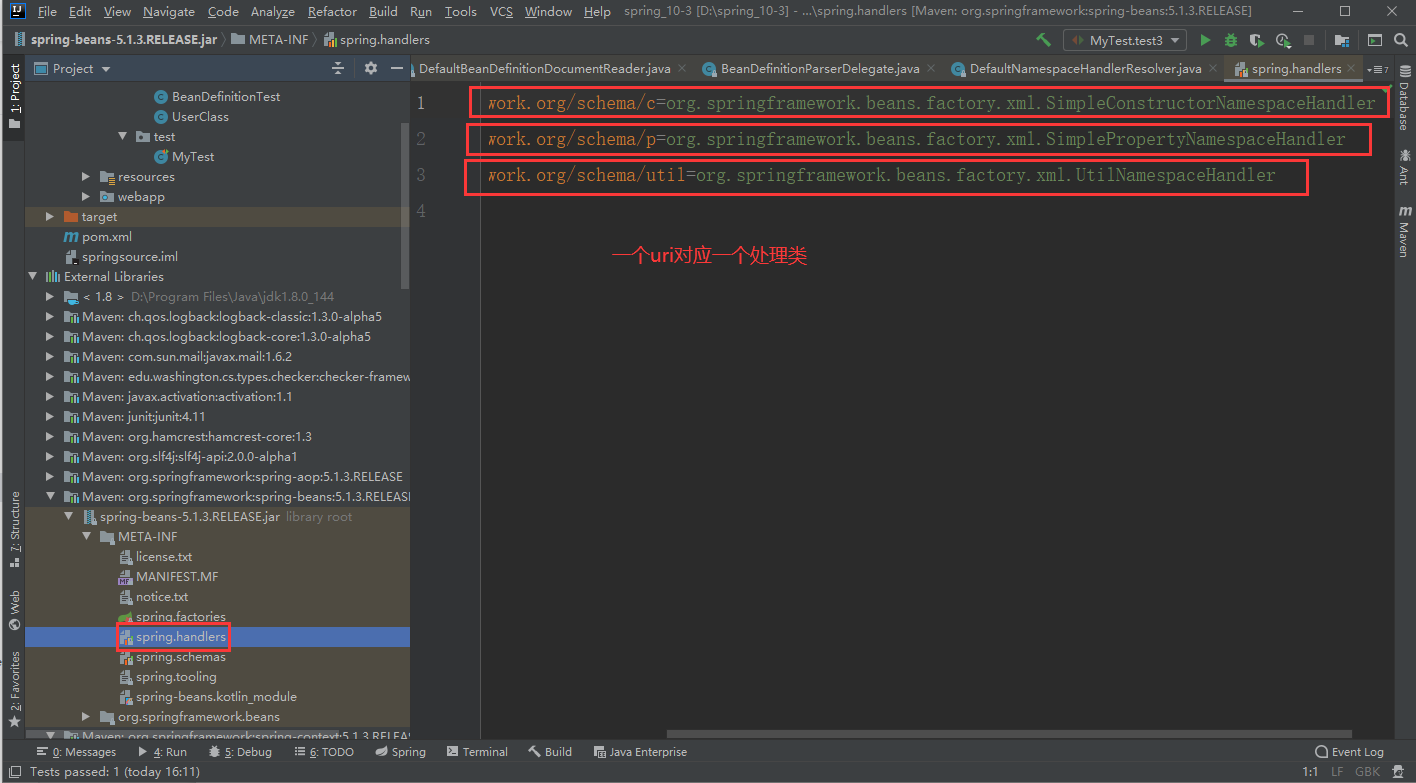Collapse the test folder node
Screen dimensions: 1416x783
point(123,136)
